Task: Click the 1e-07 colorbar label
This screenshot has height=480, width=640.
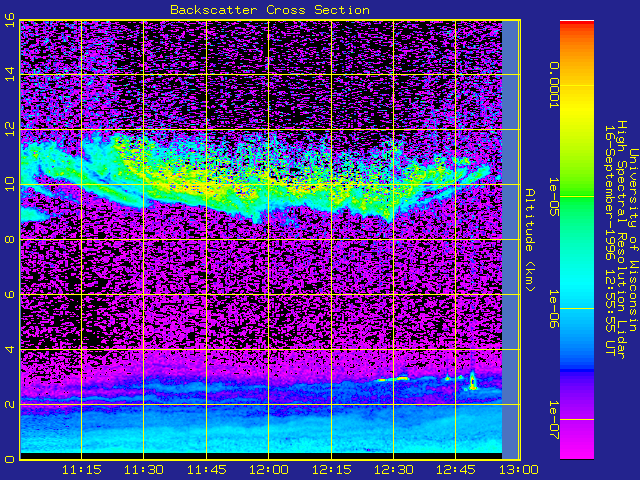Action: coord(553,420)
